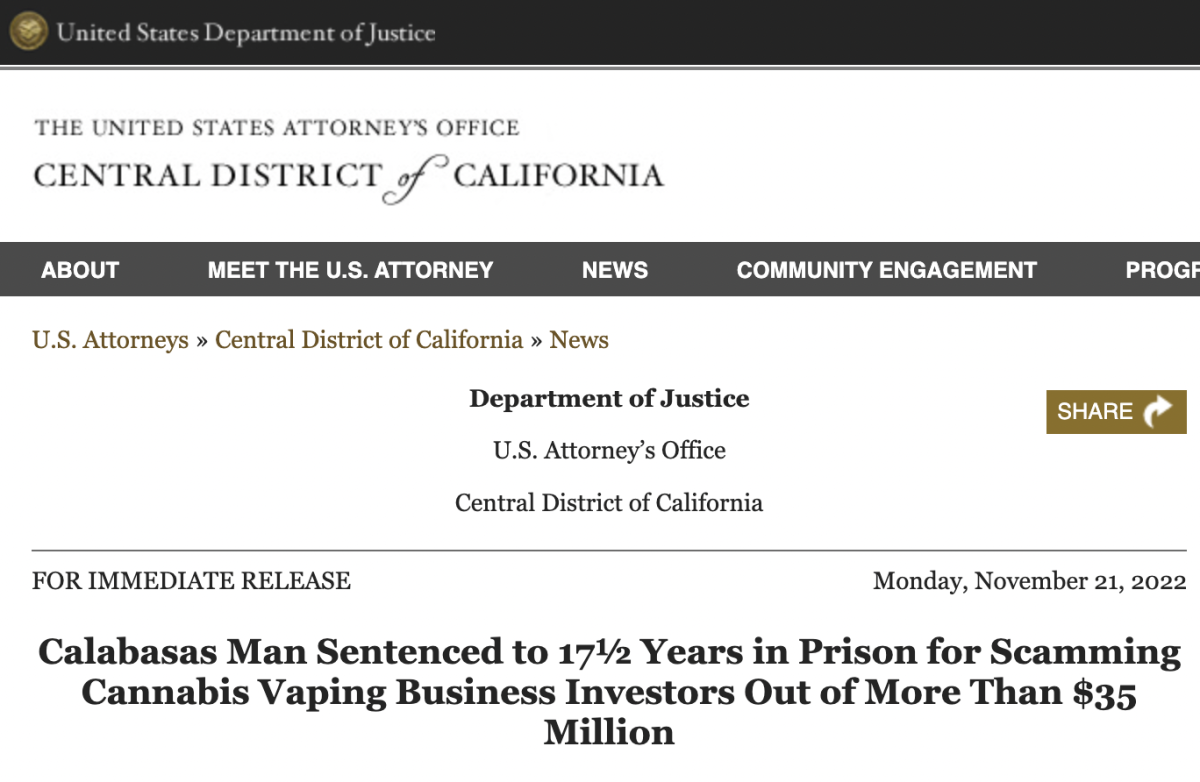This screenshot has width=1200, height=782.
Task: Click the centered U.S. Attorney's Office text
Action: point(609,450)
